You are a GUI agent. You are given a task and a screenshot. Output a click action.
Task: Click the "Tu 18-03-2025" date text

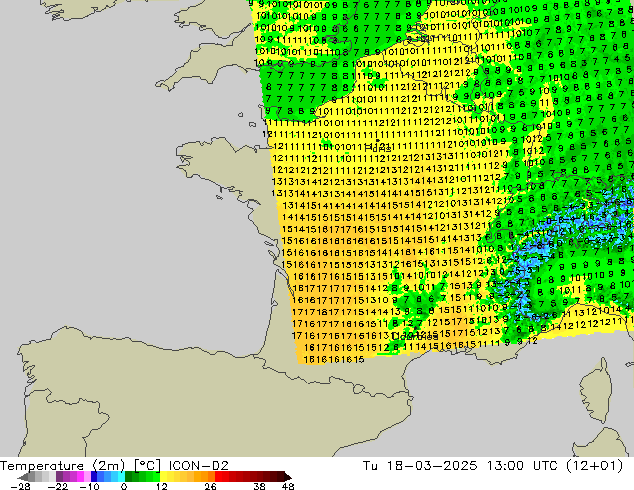tap(420, 466)
